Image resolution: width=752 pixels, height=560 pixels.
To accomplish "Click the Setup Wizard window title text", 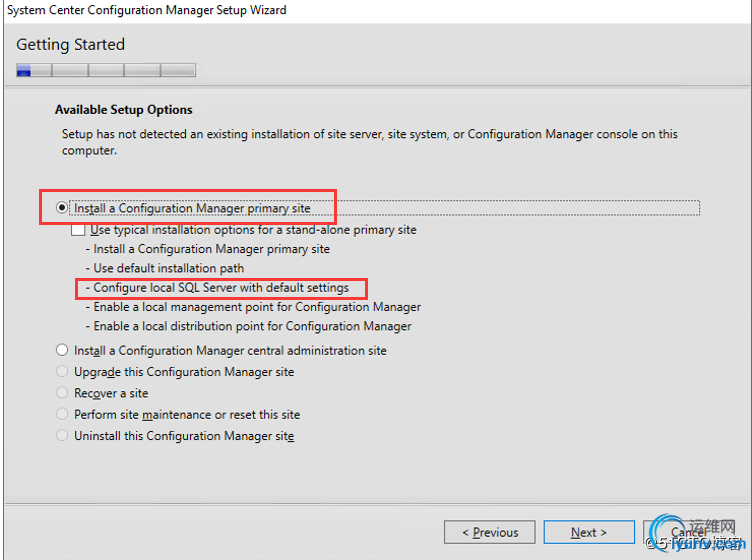I will 147,10.
